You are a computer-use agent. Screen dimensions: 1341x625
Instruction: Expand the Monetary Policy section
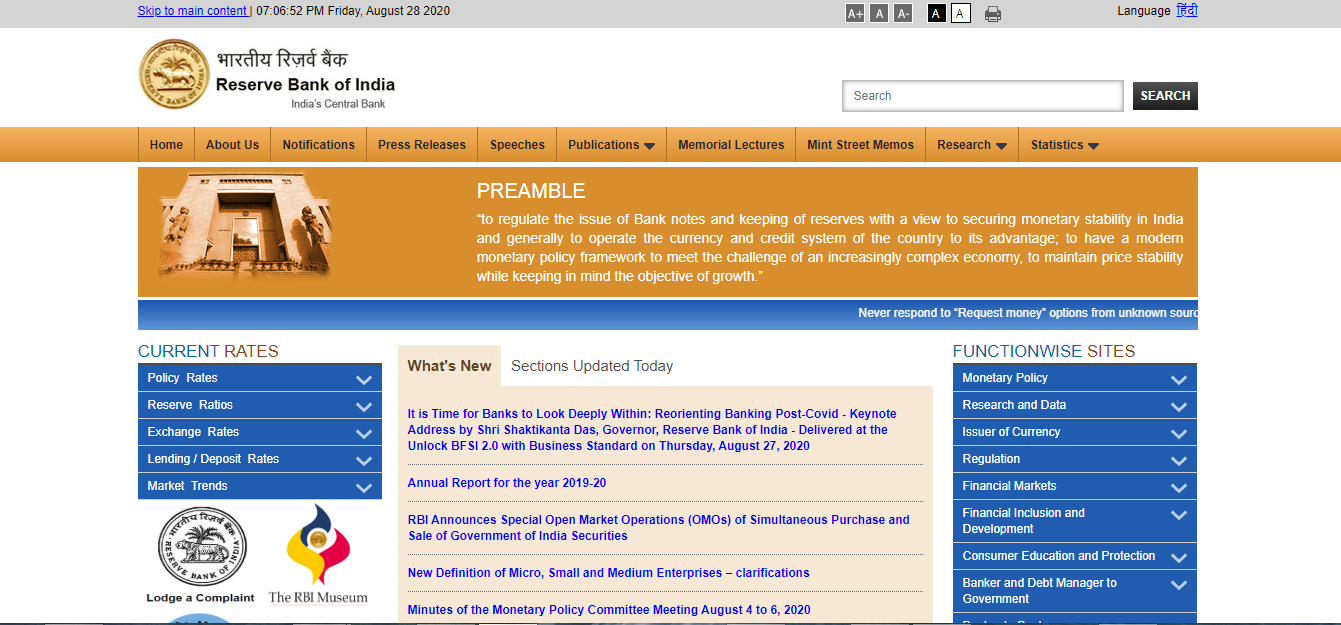[1075, 378]
